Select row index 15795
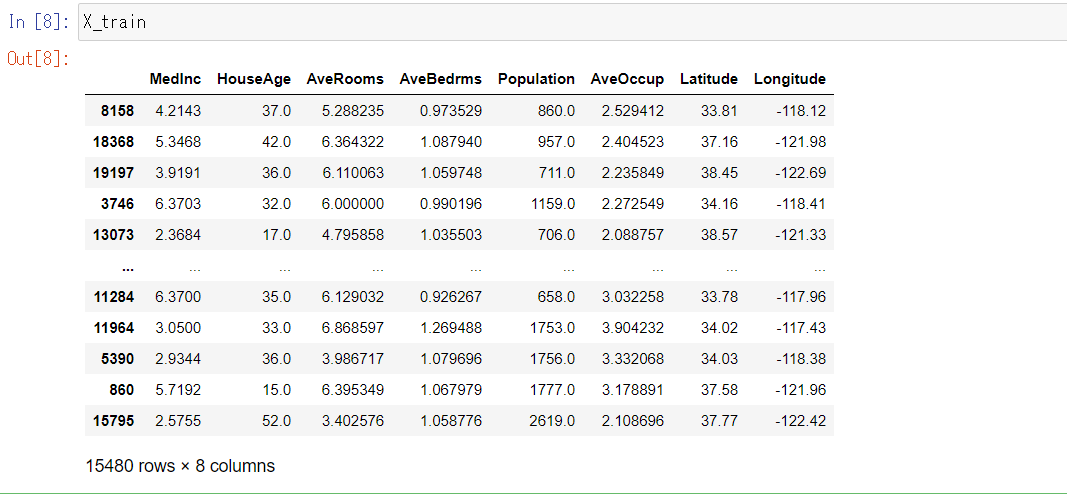Image resolution: width=1067 pixels, height=494 pixels. click(115, 421)
